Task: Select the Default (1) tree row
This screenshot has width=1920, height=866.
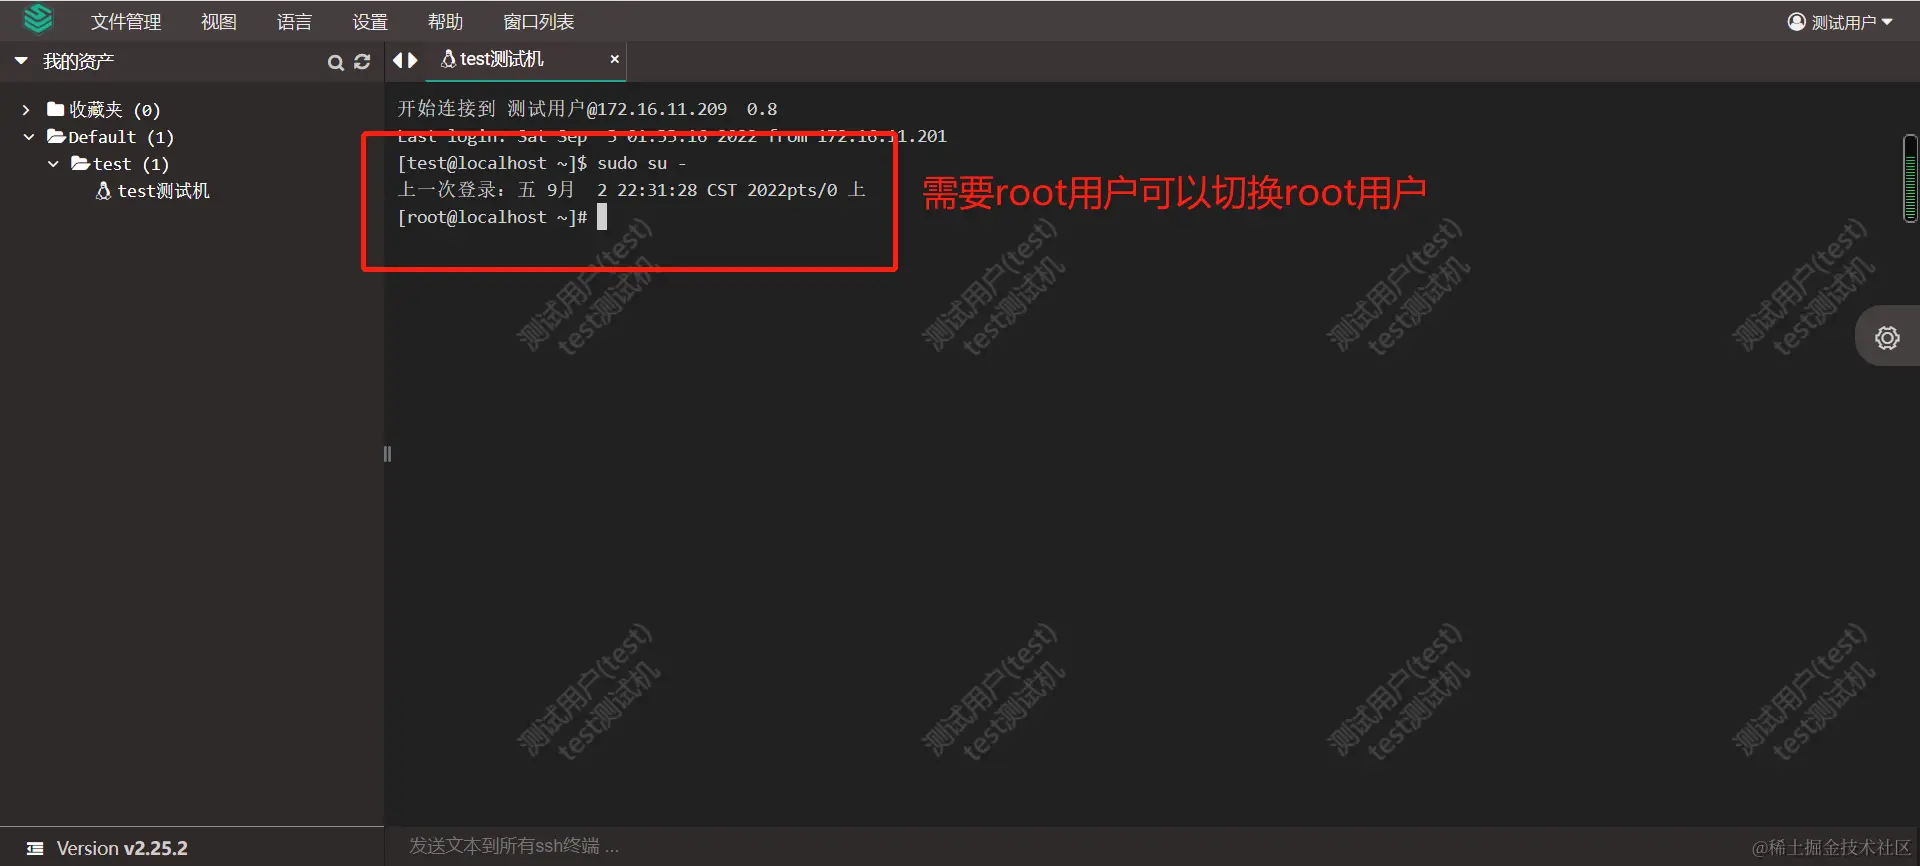Action: pos(110,137)
